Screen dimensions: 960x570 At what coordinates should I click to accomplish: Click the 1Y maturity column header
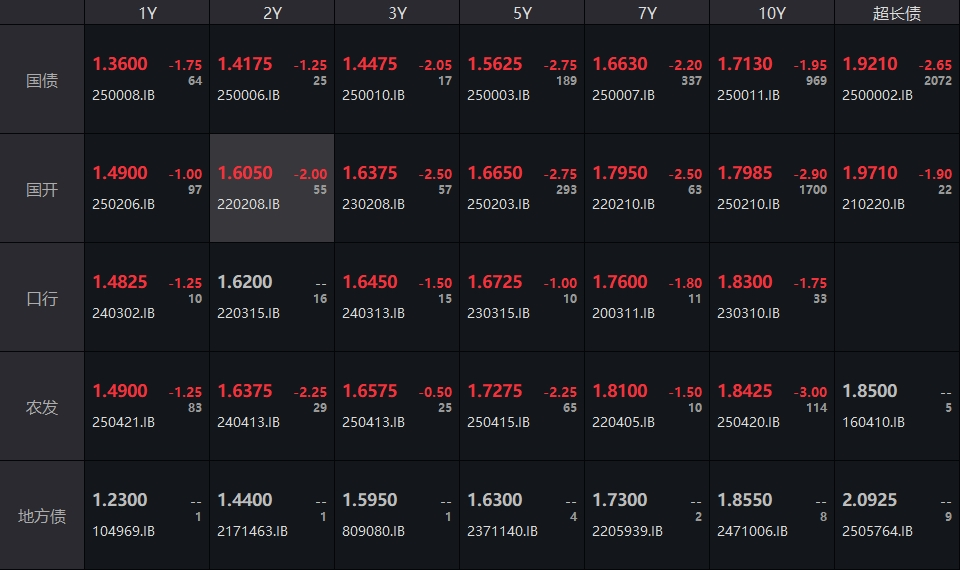[147, 13]
